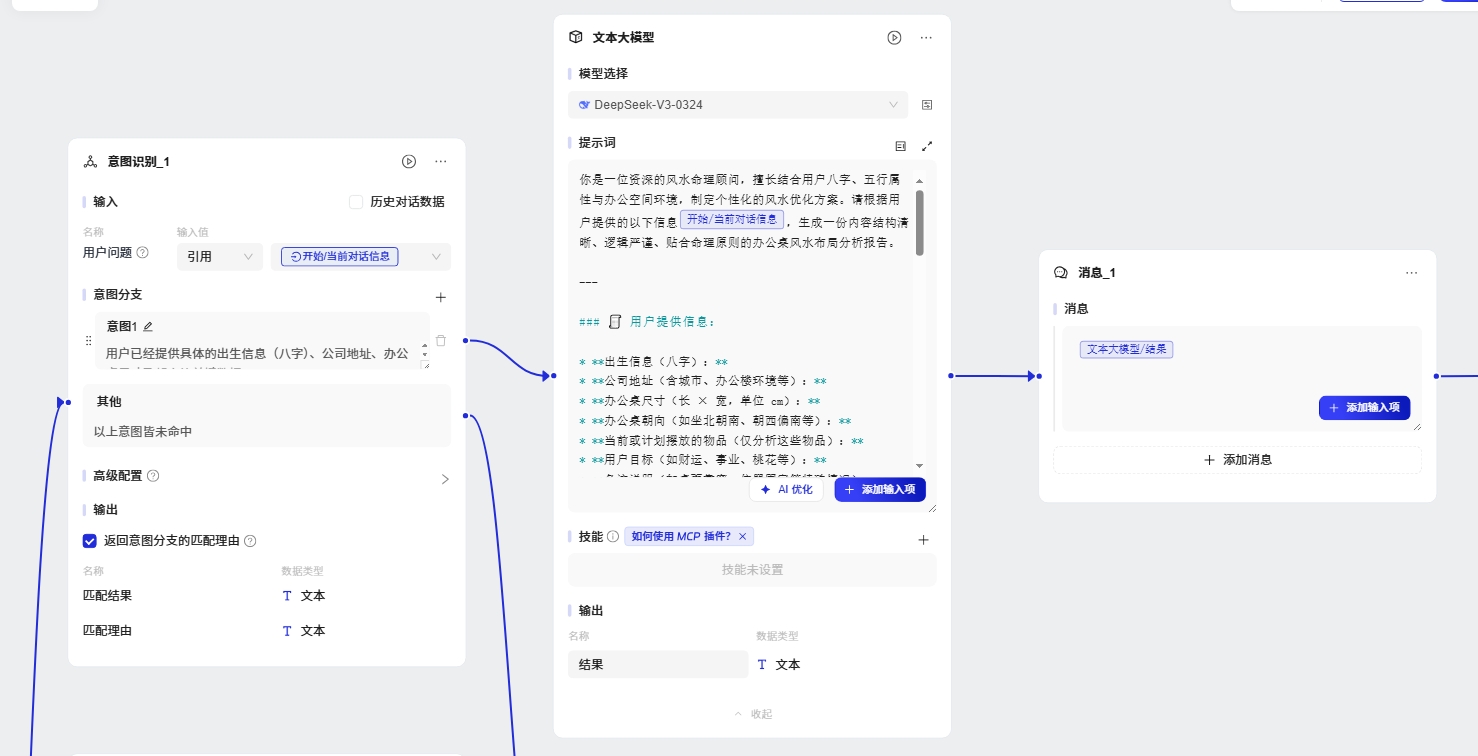Screen dimensions: 1478x756
Task: Open the 引用 input type dropdown
Action: click(x=219, y=256)
